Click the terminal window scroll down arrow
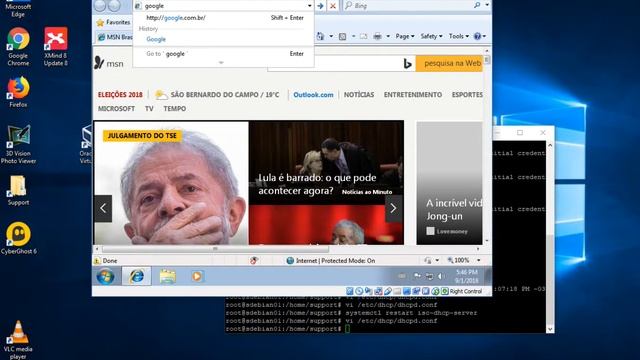Viewport: 640px width, 360px height. click(x=550, y=329)
